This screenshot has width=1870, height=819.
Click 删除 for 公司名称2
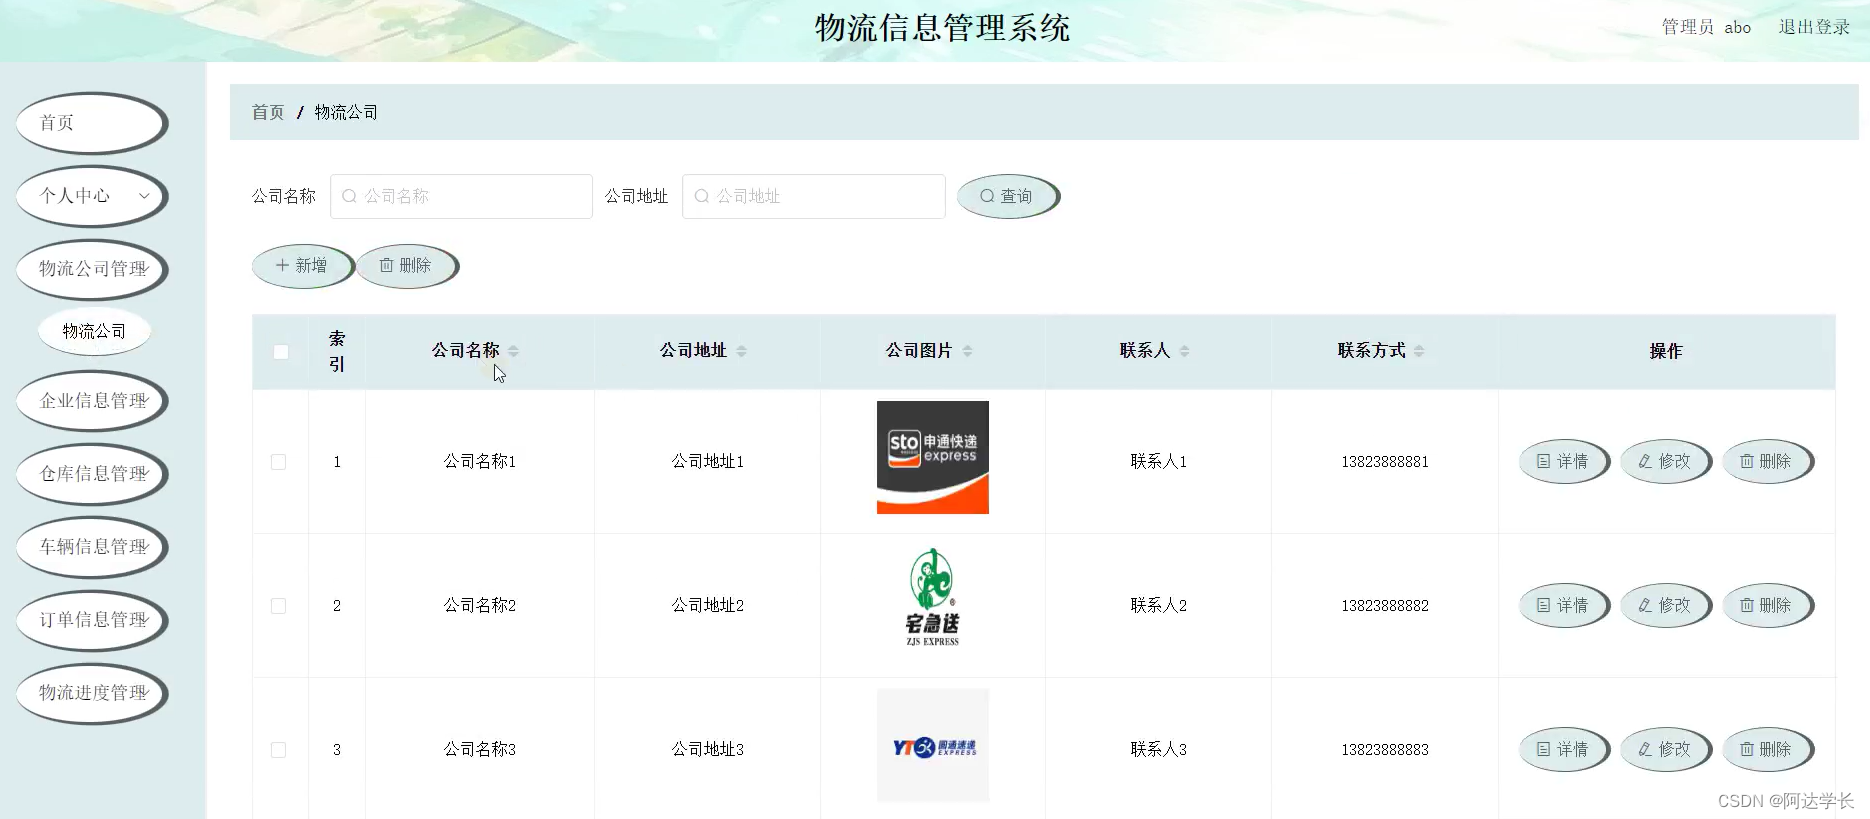click(1768, 606)
